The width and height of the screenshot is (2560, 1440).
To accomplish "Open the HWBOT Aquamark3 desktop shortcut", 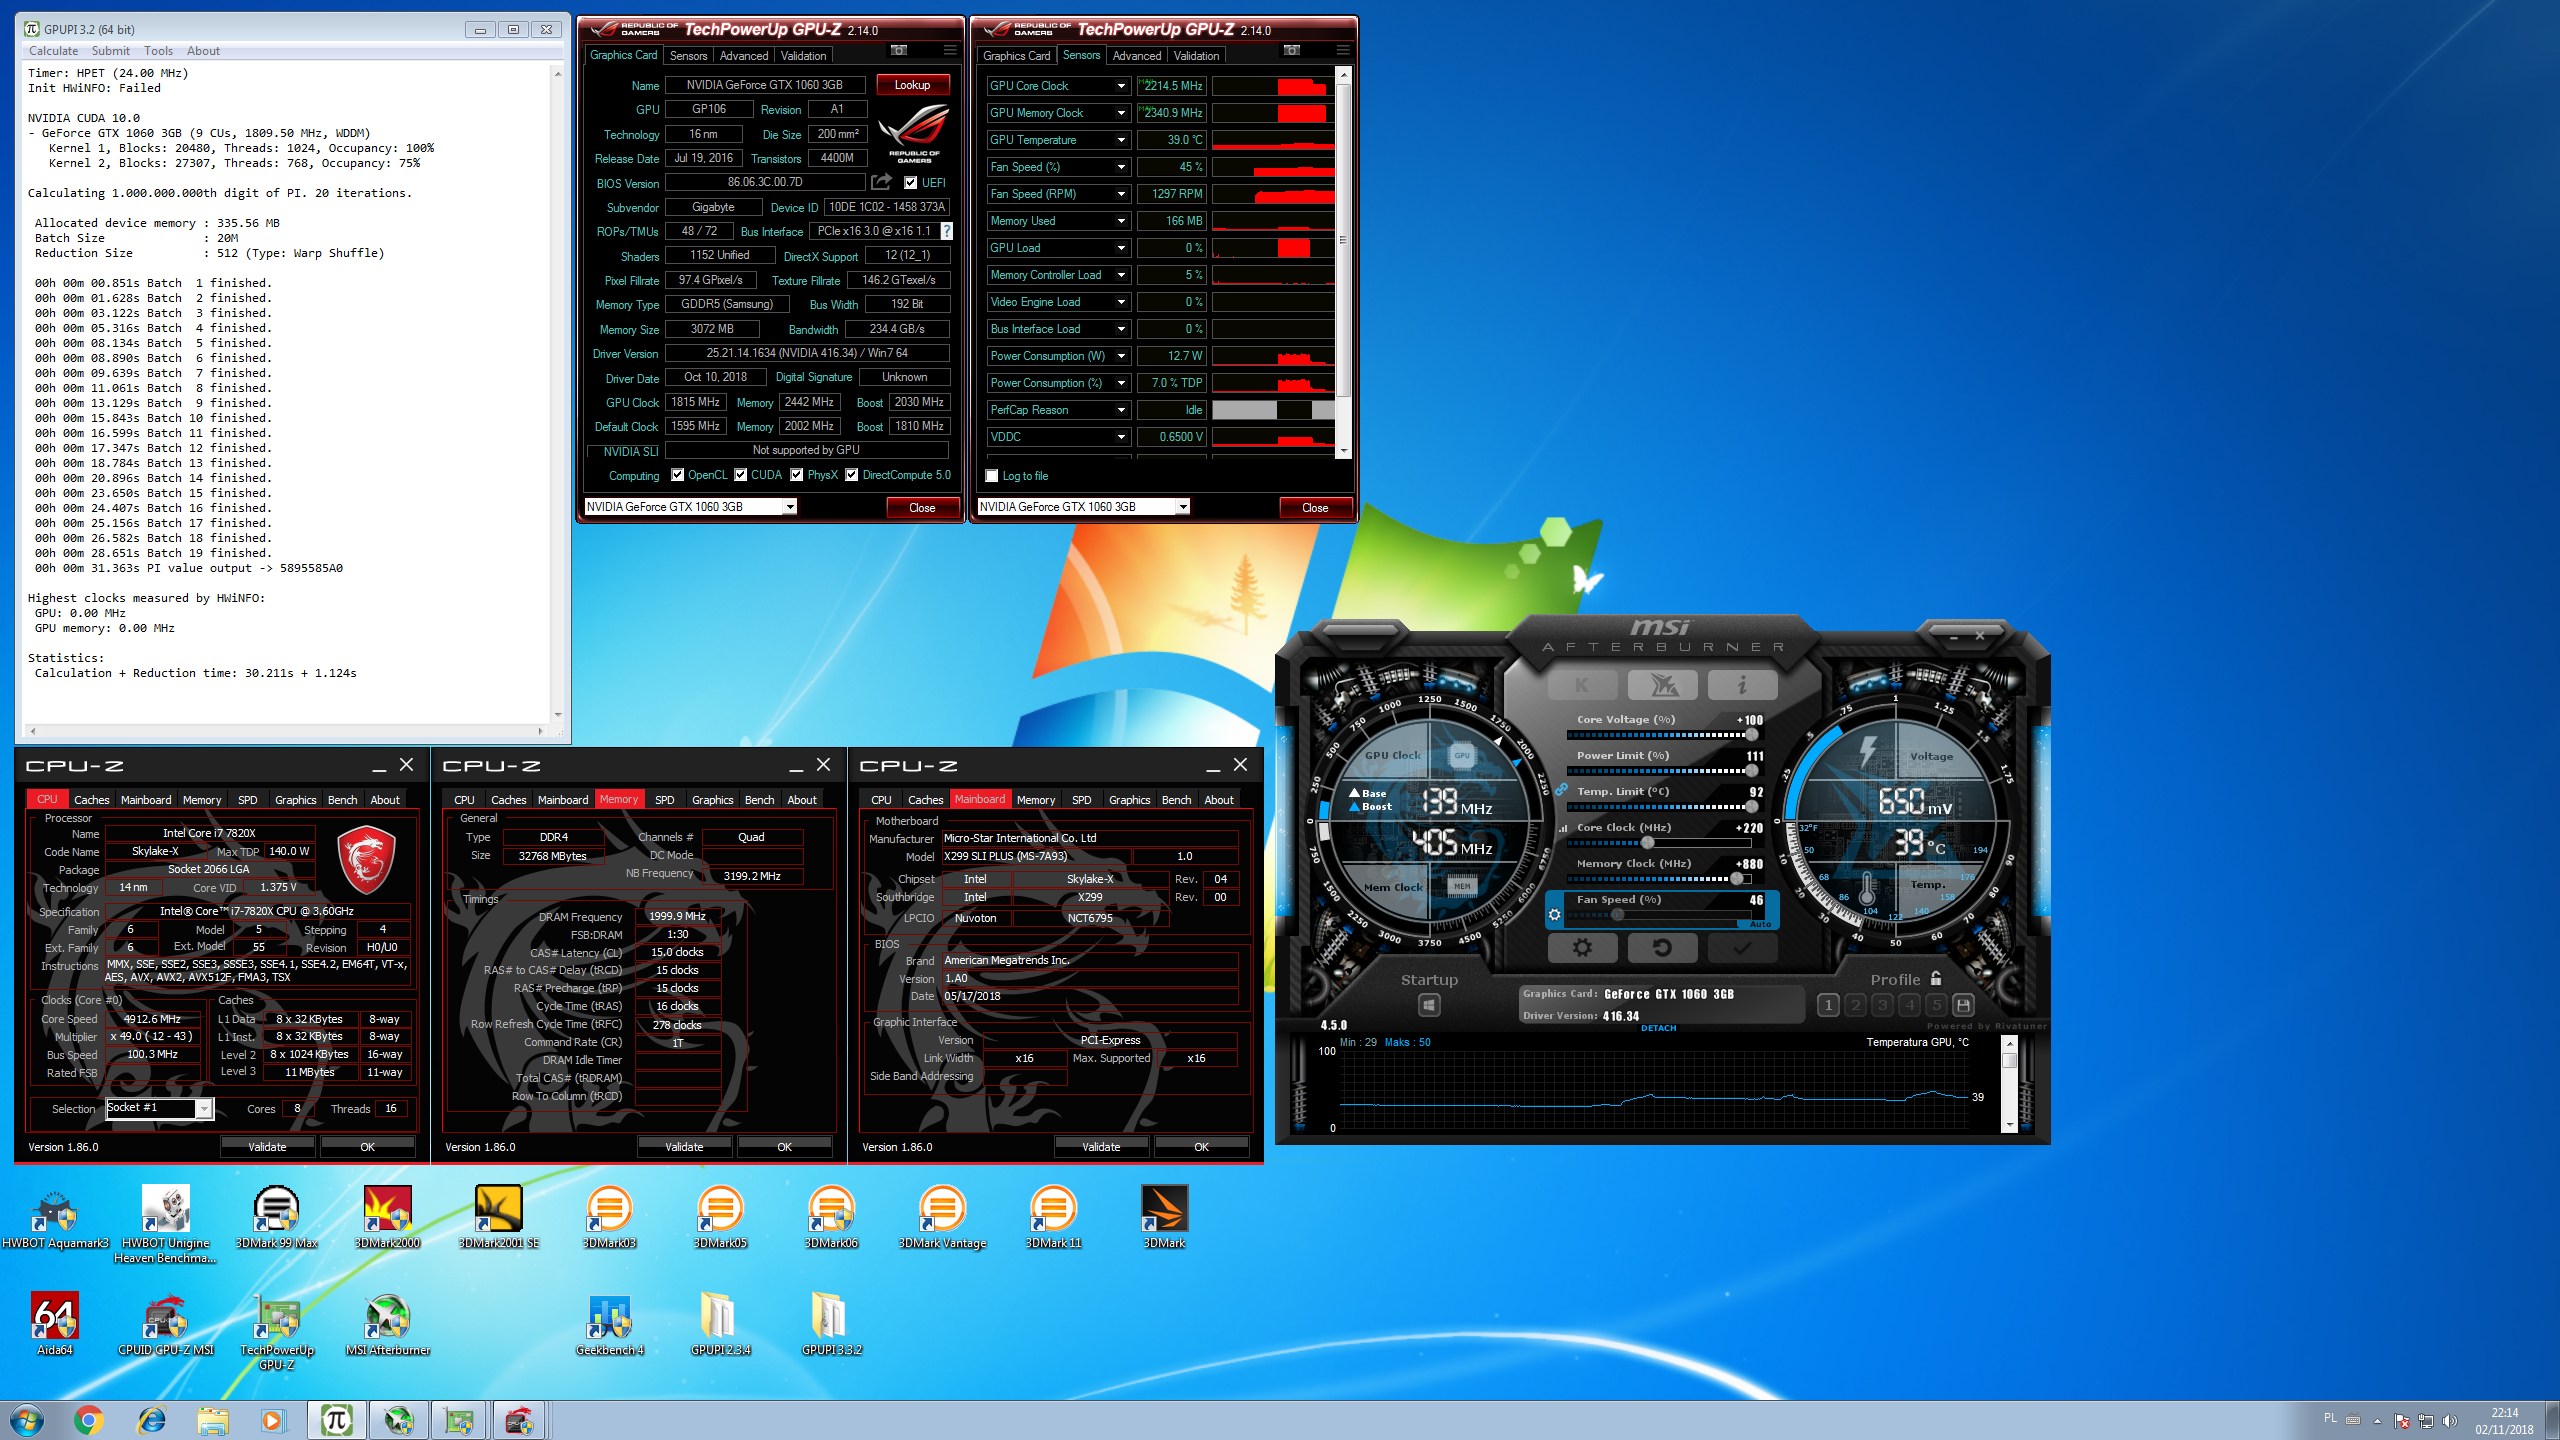I will pos(54,1219).
